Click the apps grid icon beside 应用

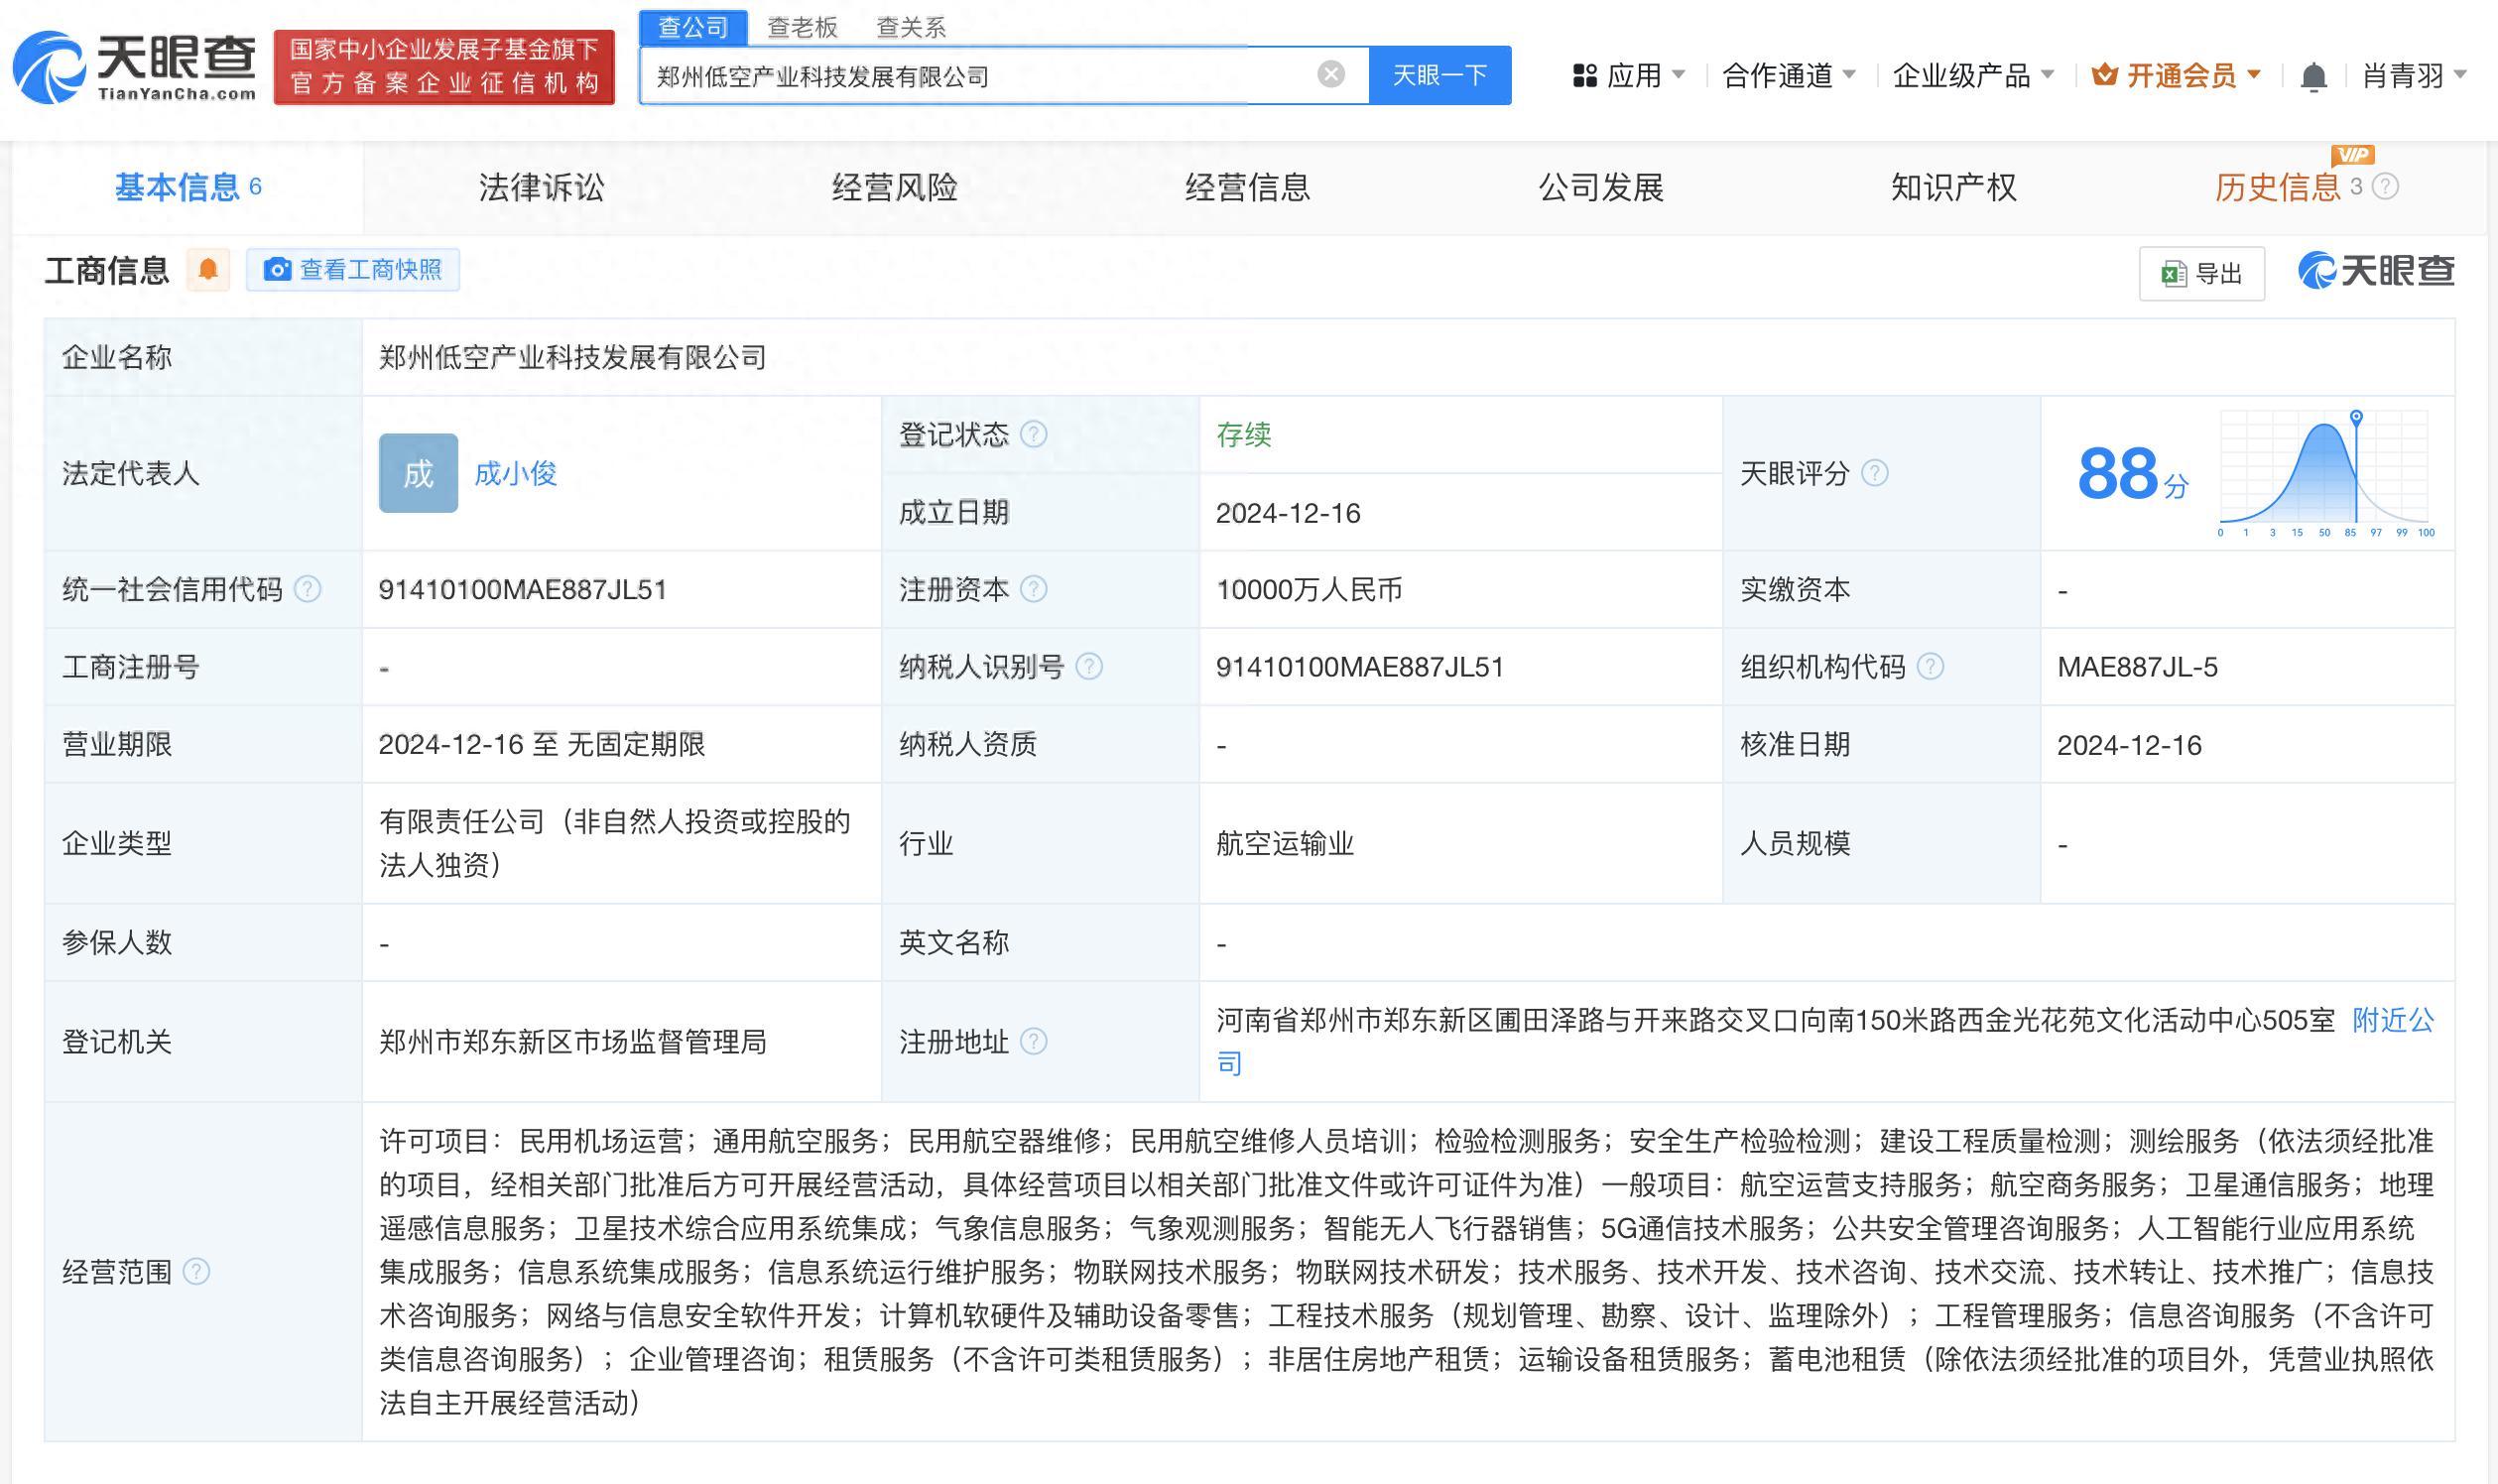coord(1583,74)
